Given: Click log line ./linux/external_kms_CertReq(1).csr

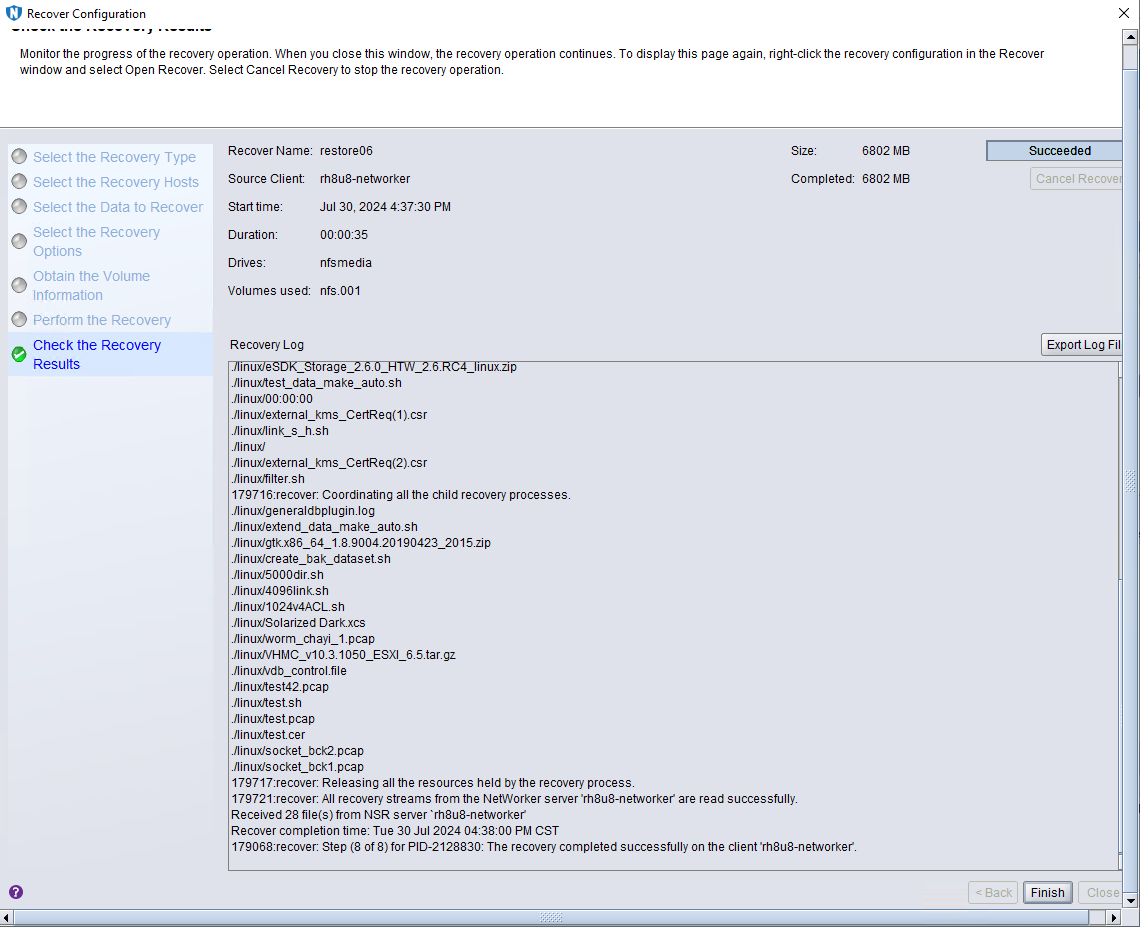Looking at the screenshot, I should click(329, 414).
